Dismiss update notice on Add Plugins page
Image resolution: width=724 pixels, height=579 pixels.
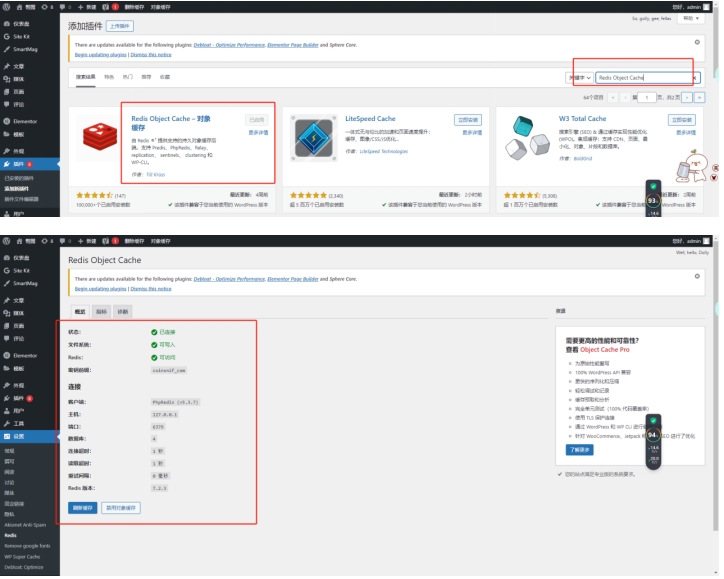tap(697, 42)
